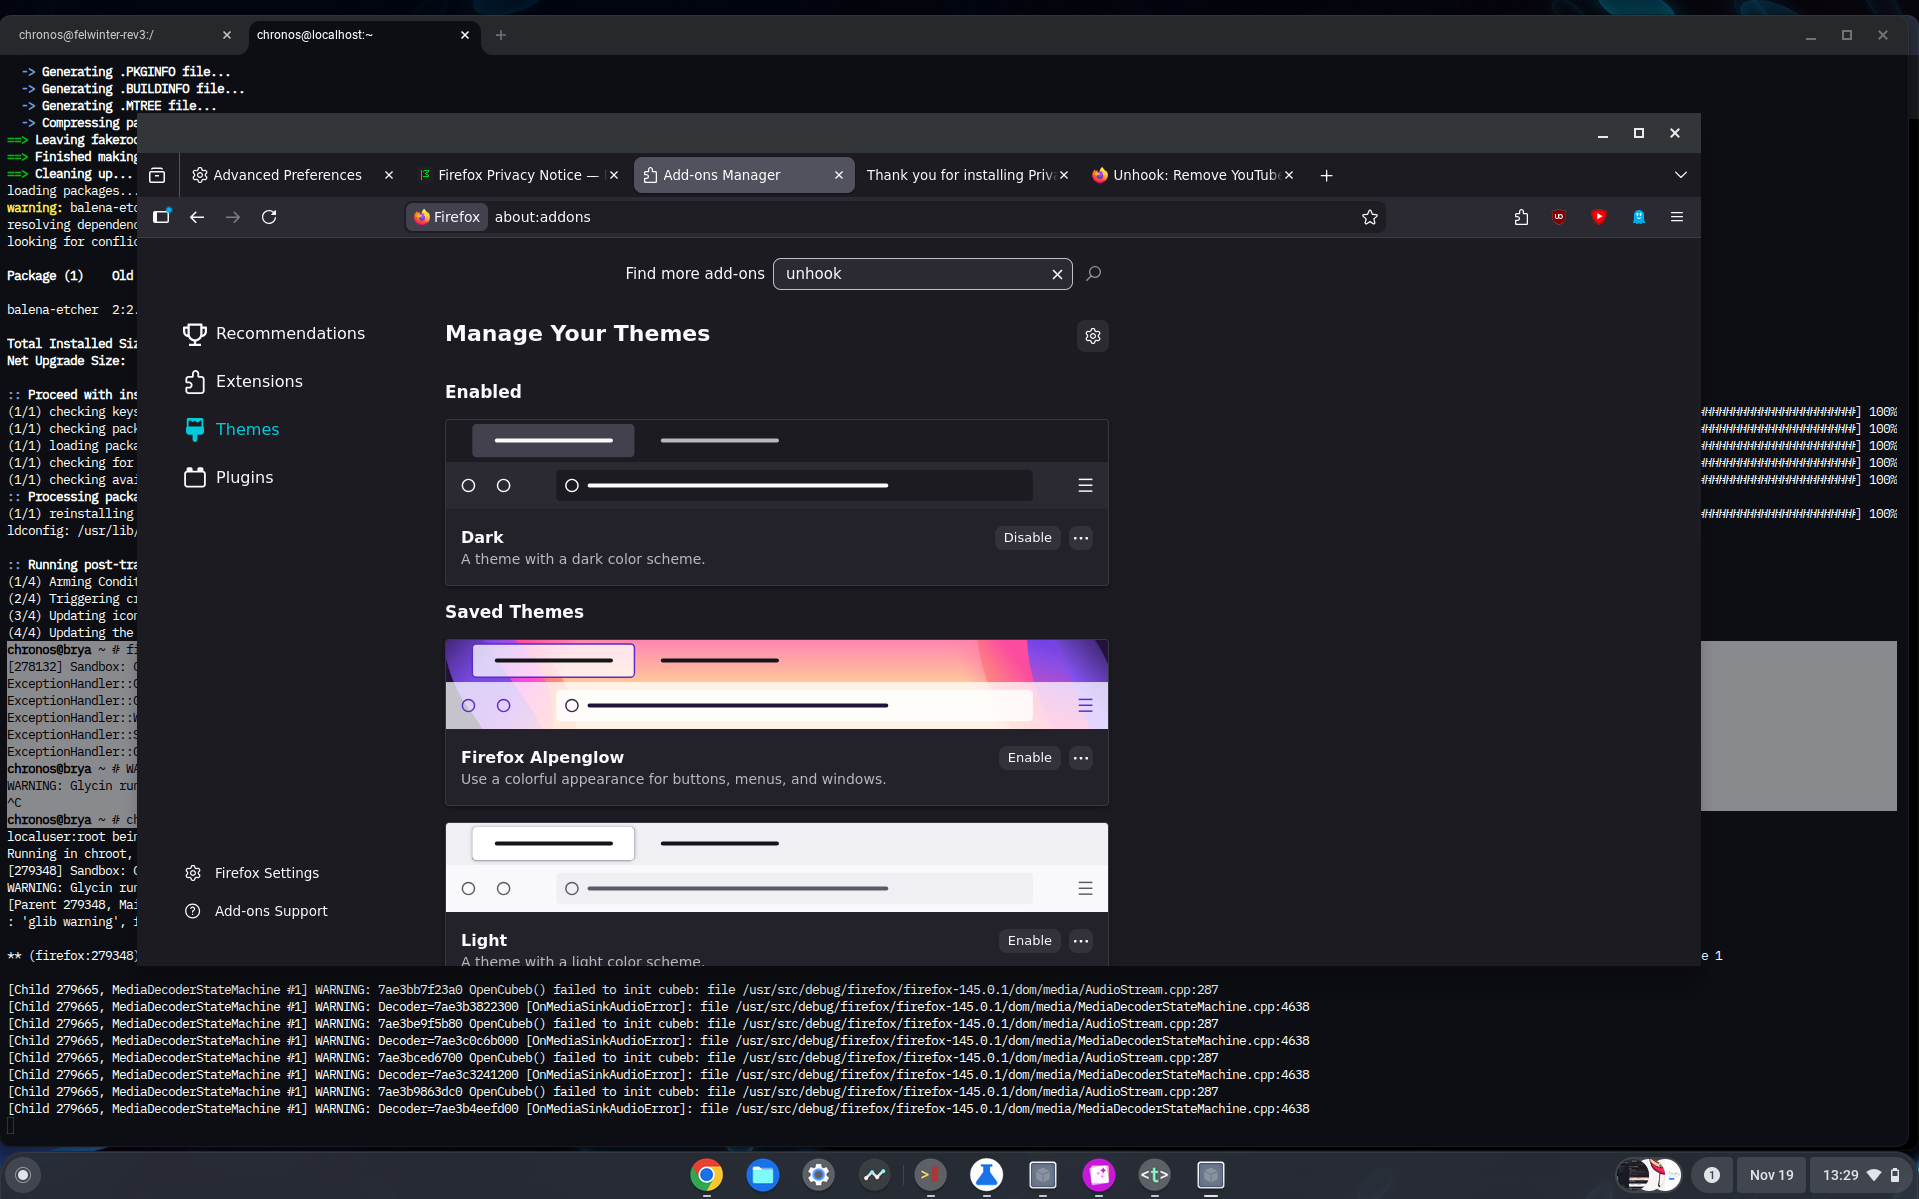Open more options for the Light theme

1081,941
